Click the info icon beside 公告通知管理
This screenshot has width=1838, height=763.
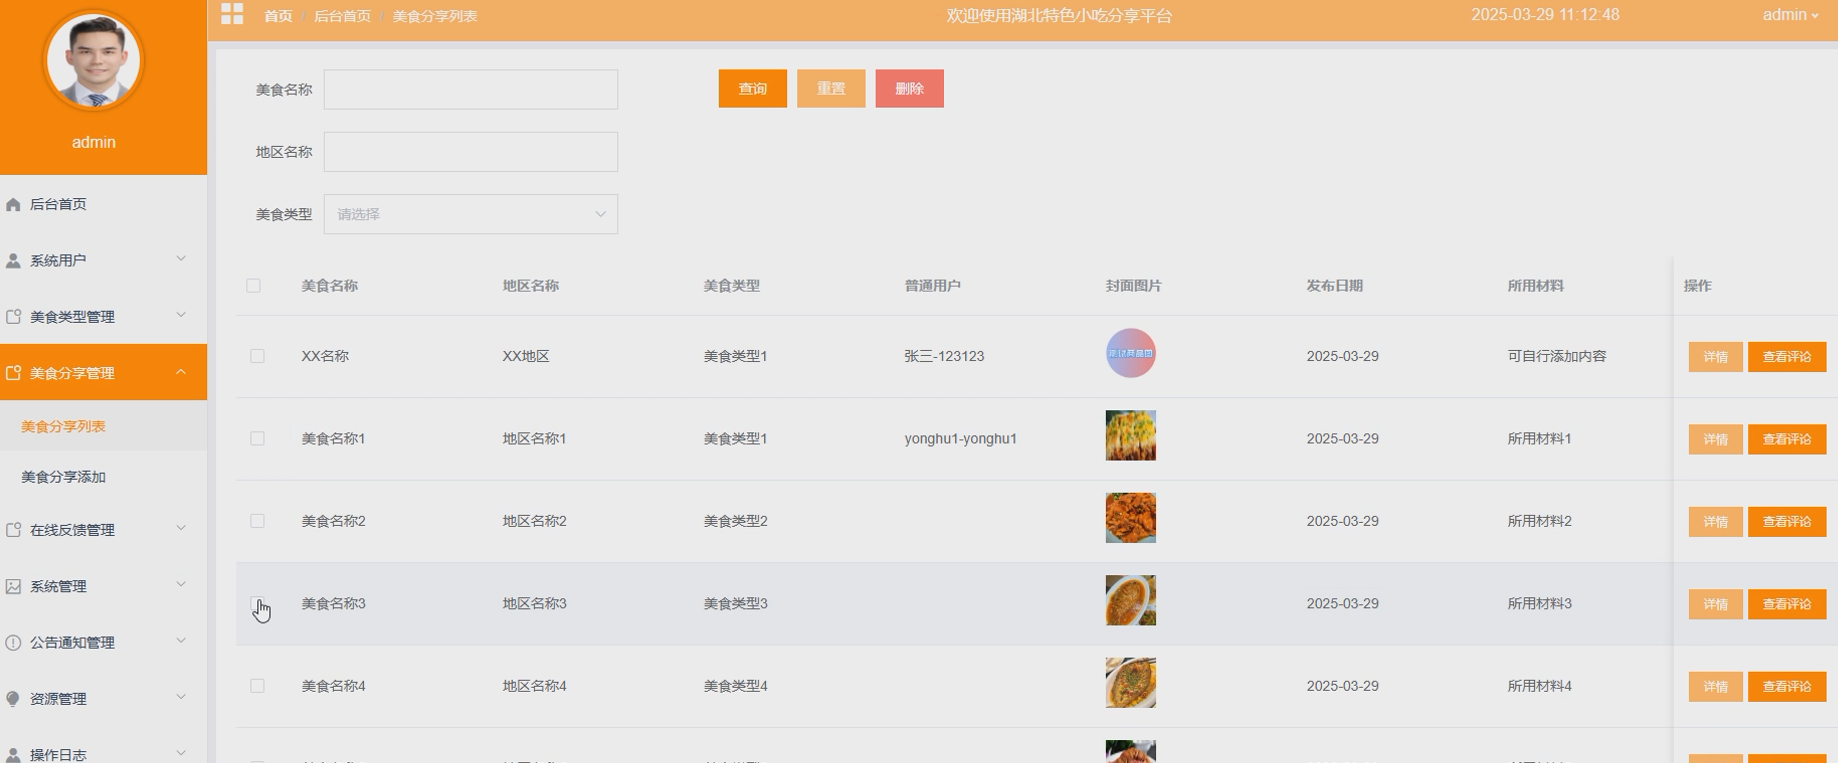click(13, 643)
